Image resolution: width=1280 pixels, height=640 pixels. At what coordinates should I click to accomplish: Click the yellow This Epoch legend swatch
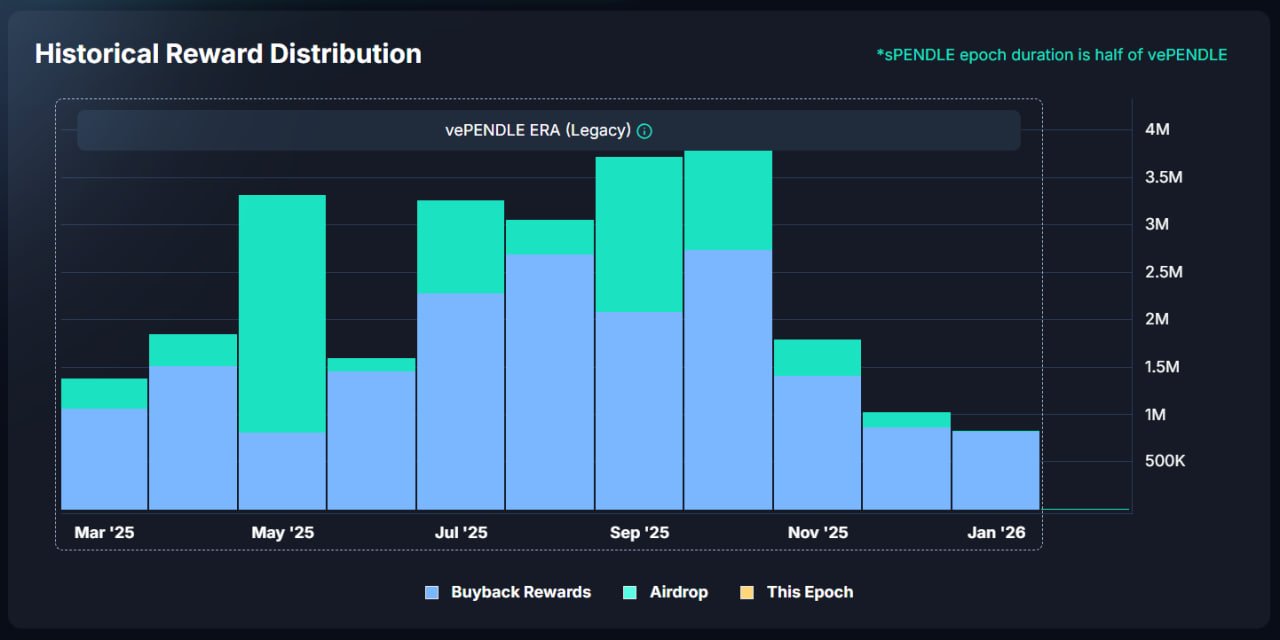[x=746, y=592]
